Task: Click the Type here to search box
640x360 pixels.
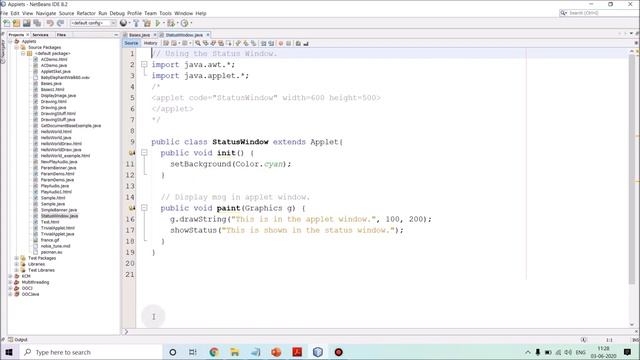Action: 91,352
